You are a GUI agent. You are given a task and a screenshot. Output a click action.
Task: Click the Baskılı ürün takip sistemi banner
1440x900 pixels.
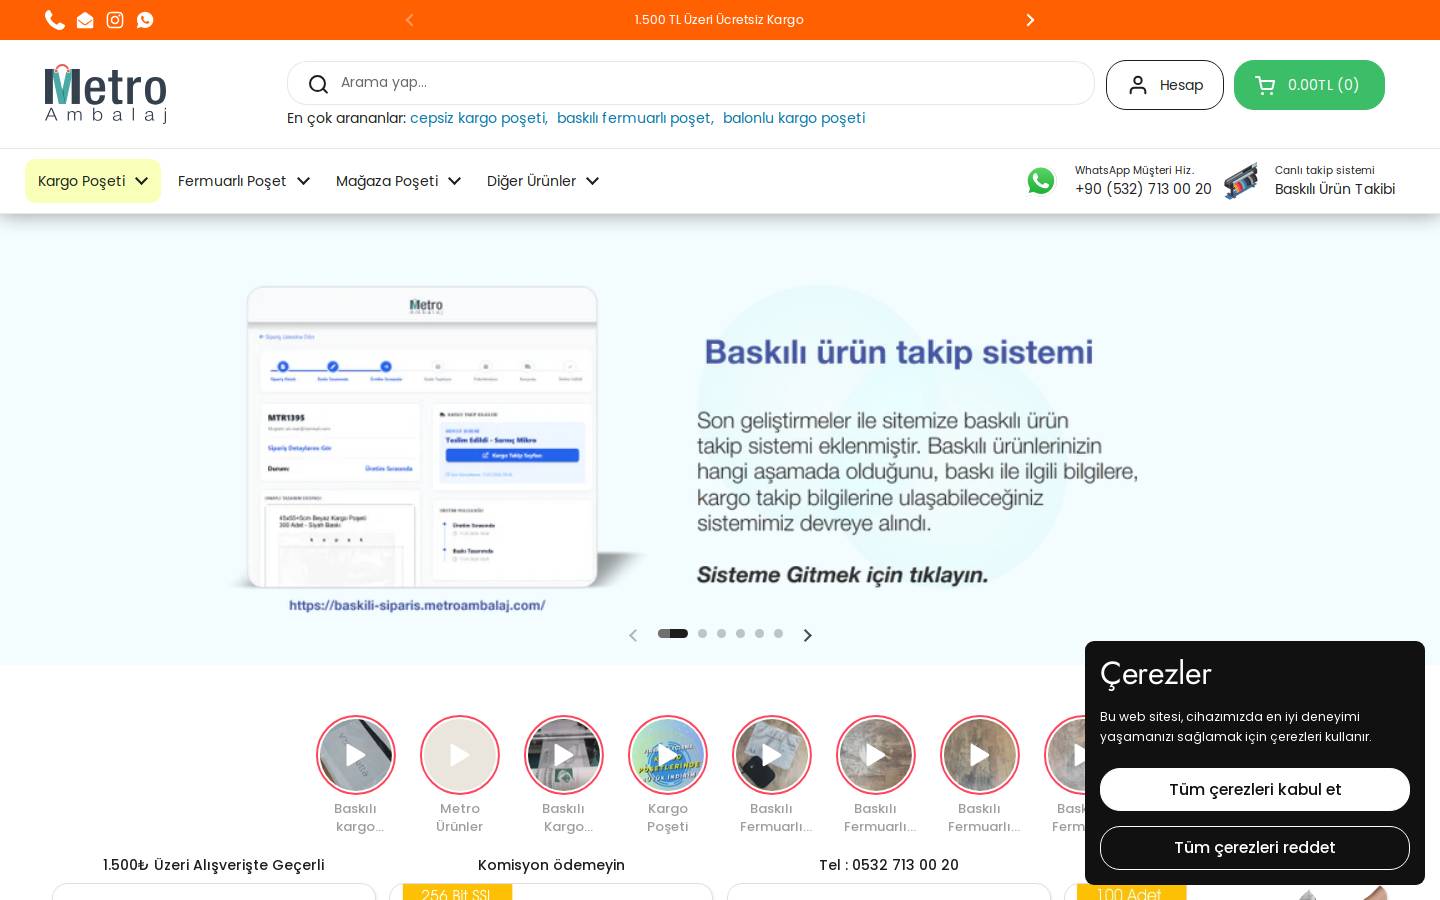[x=720, y=440]
